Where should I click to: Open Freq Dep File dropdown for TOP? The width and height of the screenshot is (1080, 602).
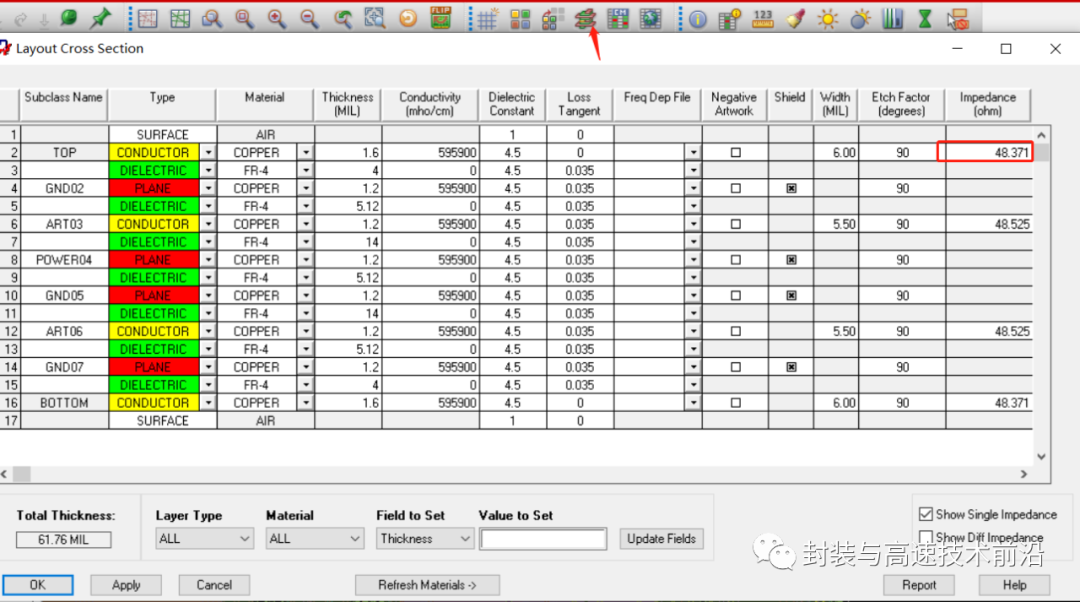coord(693,152)
